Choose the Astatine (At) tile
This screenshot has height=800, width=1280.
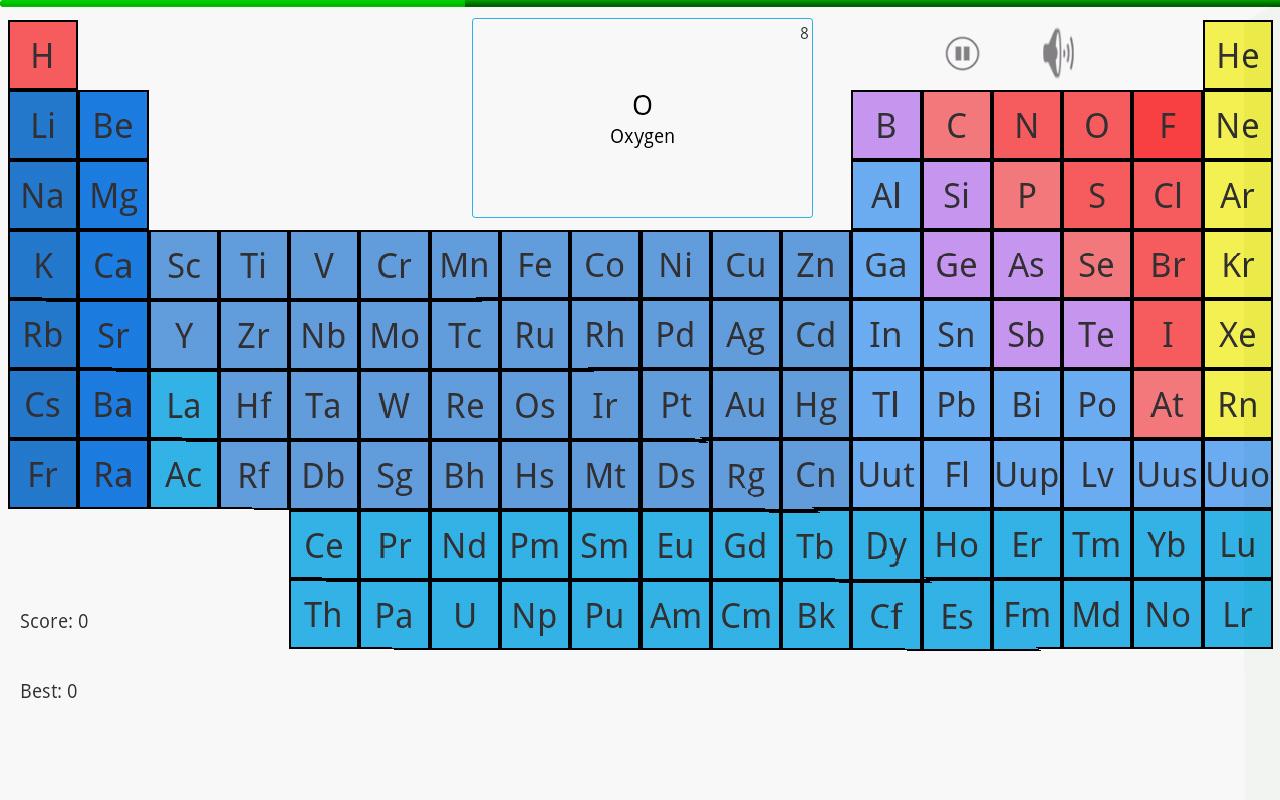[x=1167, y=405]
